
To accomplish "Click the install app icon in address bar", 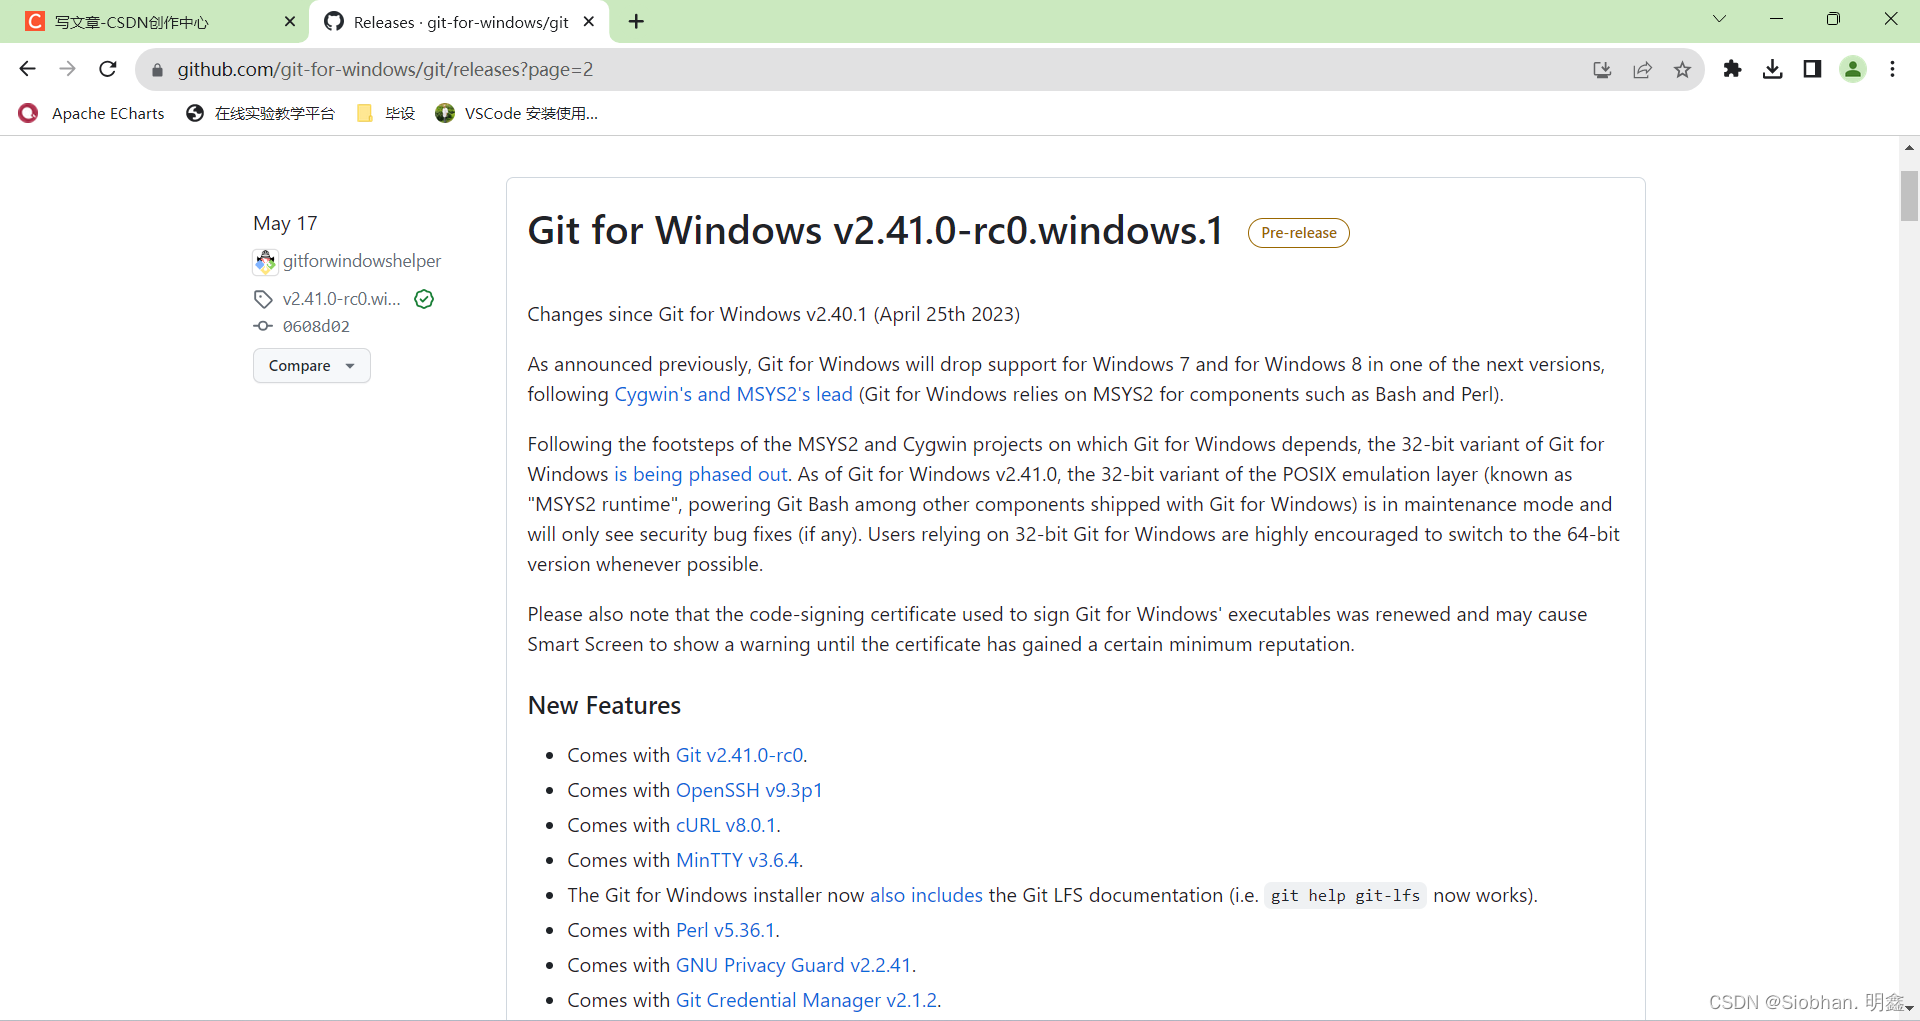I will point(1602,70).
